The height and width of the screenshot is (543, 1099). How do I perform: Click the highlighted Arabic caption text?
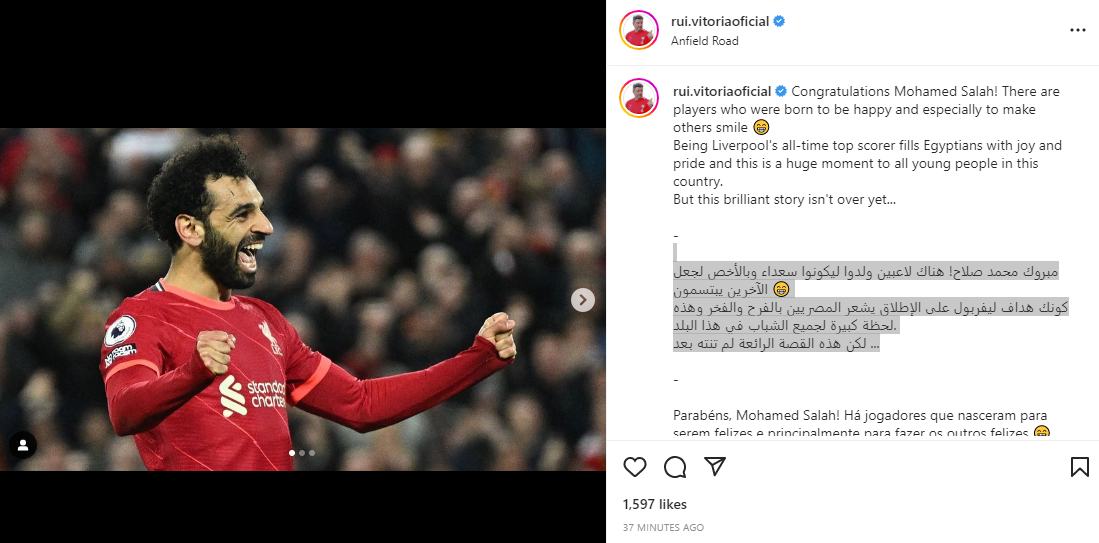(x=870, y=307)
